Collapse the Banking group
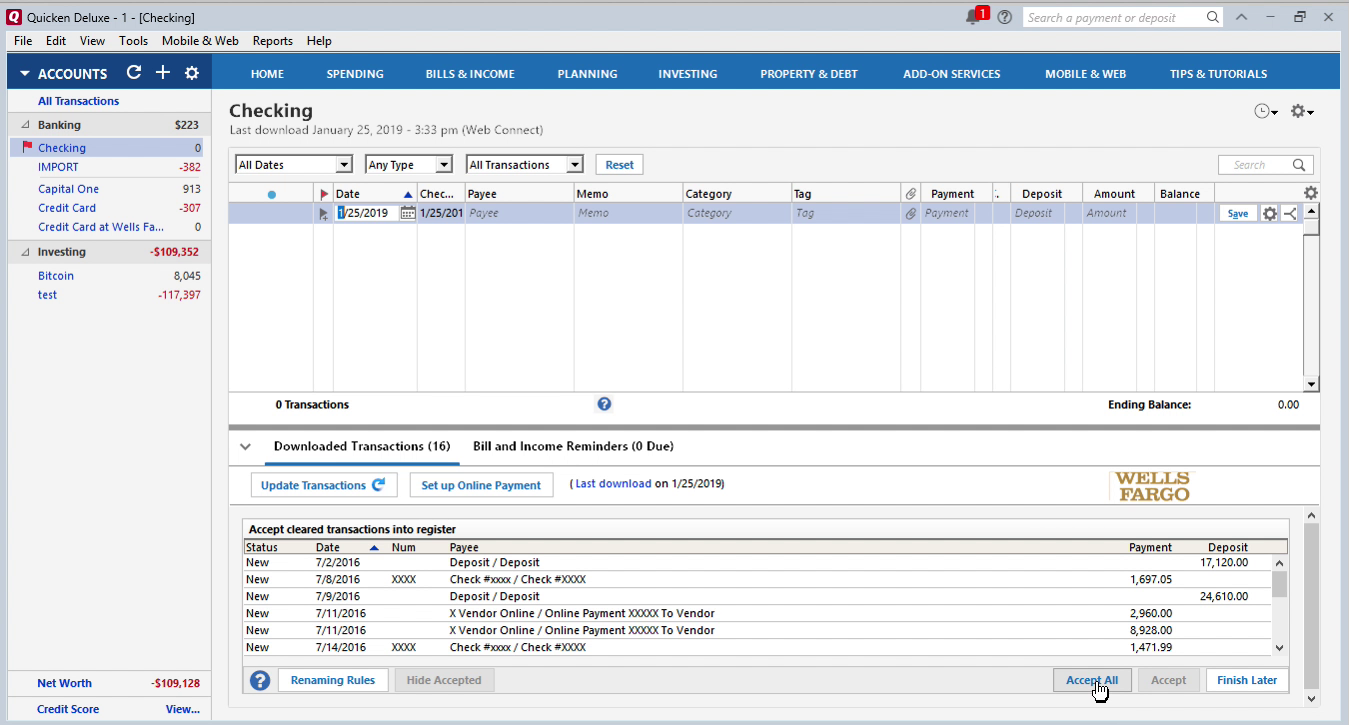1349x725 pixels. click(25, 125)
